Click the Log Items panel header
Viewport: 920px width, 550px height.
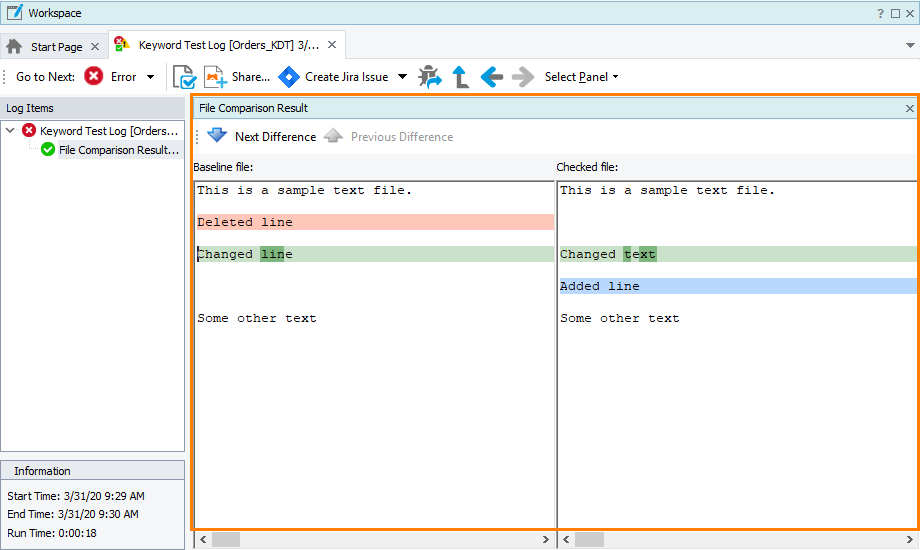[x=93, y=108]
